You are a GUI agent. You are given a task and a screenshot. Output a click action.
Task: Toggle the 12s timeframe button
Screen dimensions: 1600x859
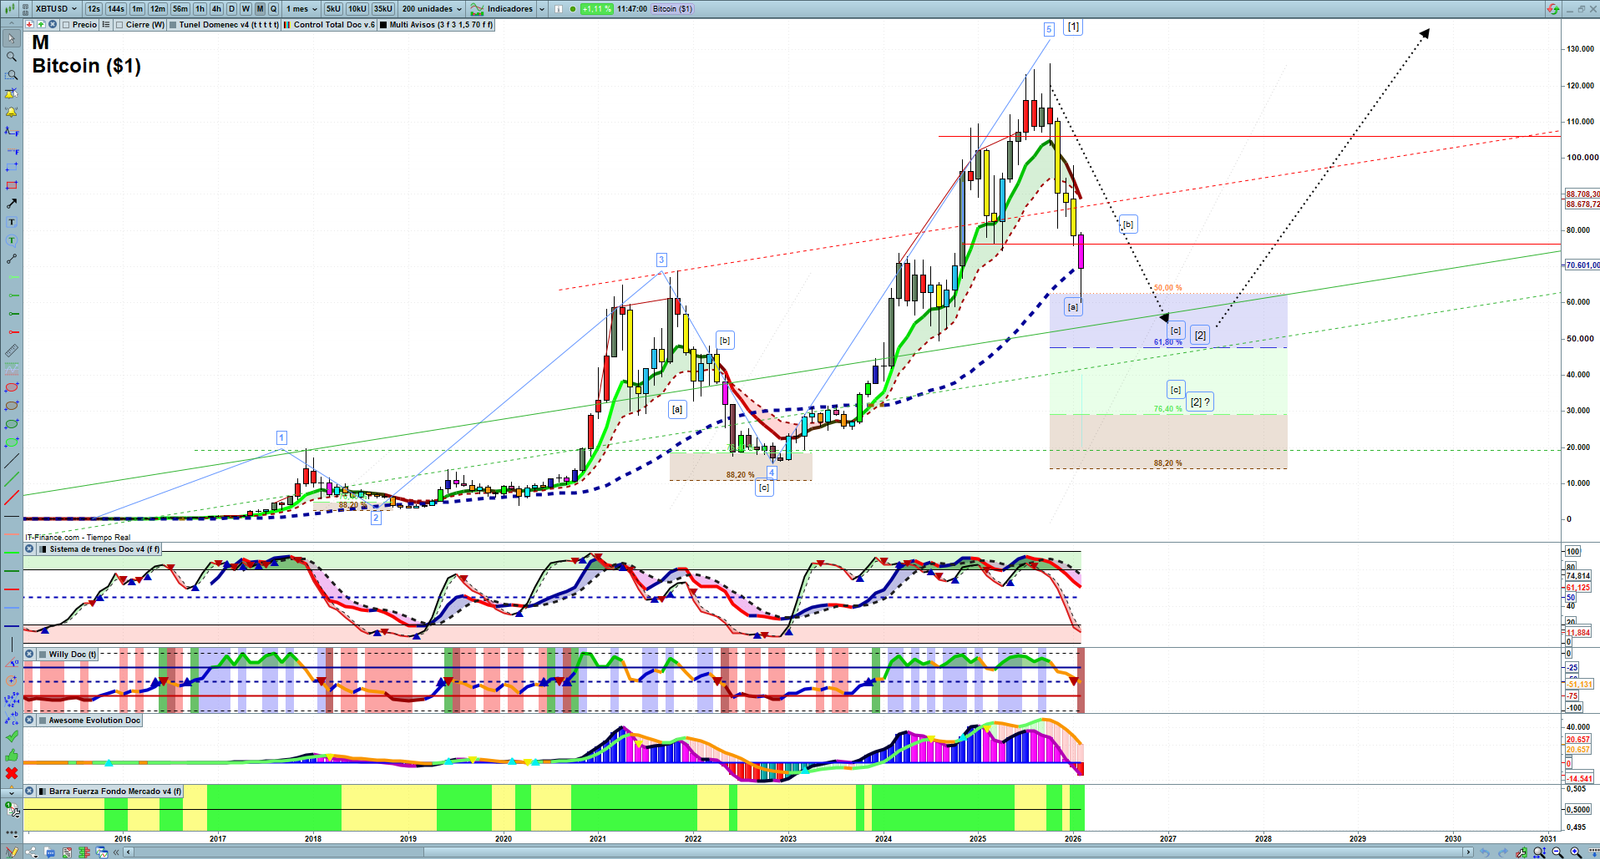click(x=94, y=9)
